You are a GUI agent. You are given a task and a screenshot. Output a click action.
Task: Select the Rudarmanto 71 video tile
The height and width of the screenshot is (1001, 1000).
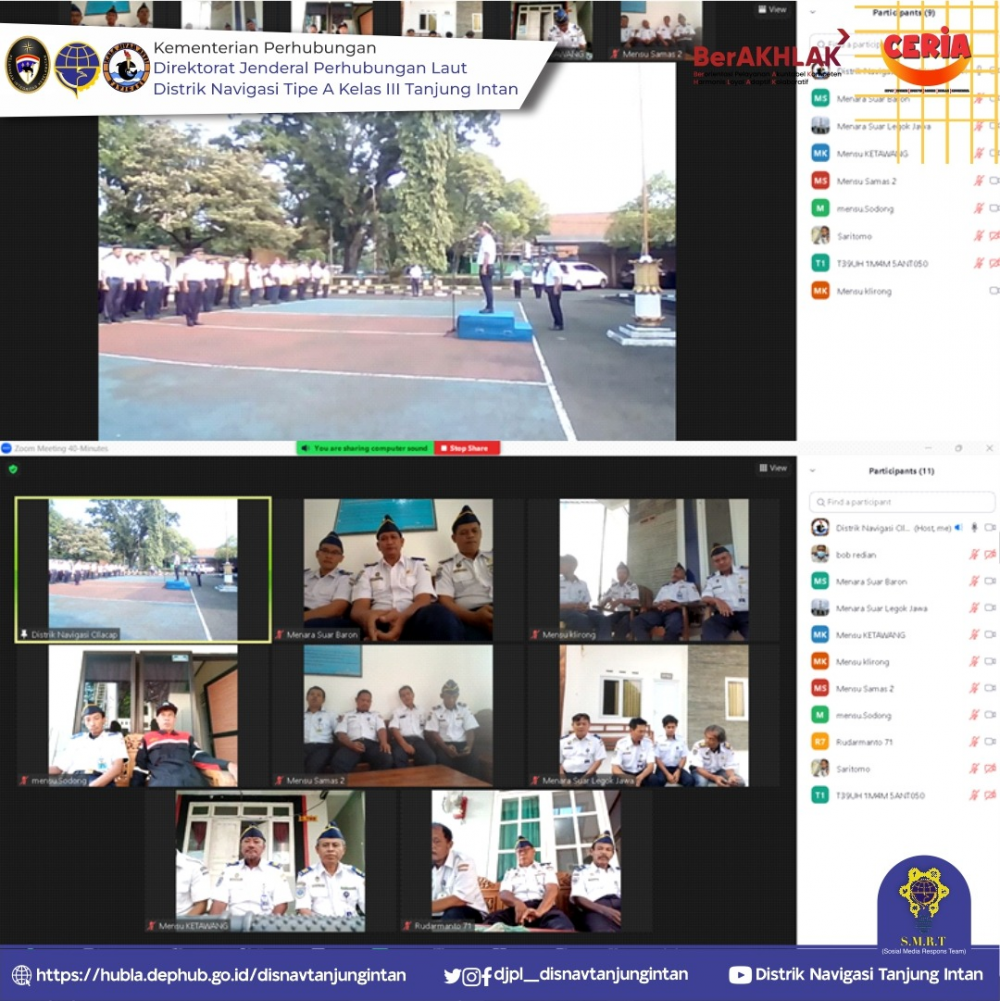coord(526,861)
